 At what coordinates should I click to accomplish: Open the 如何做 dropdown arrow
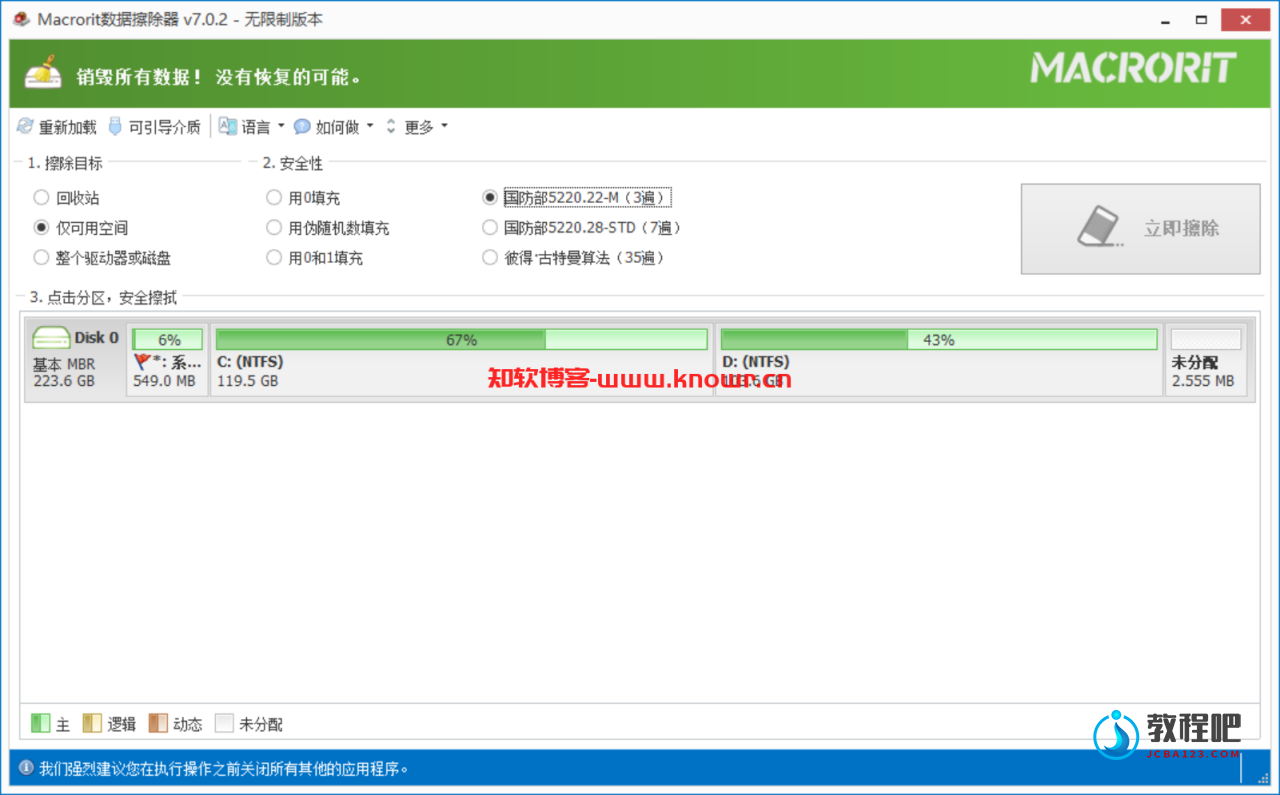[370, 126]
